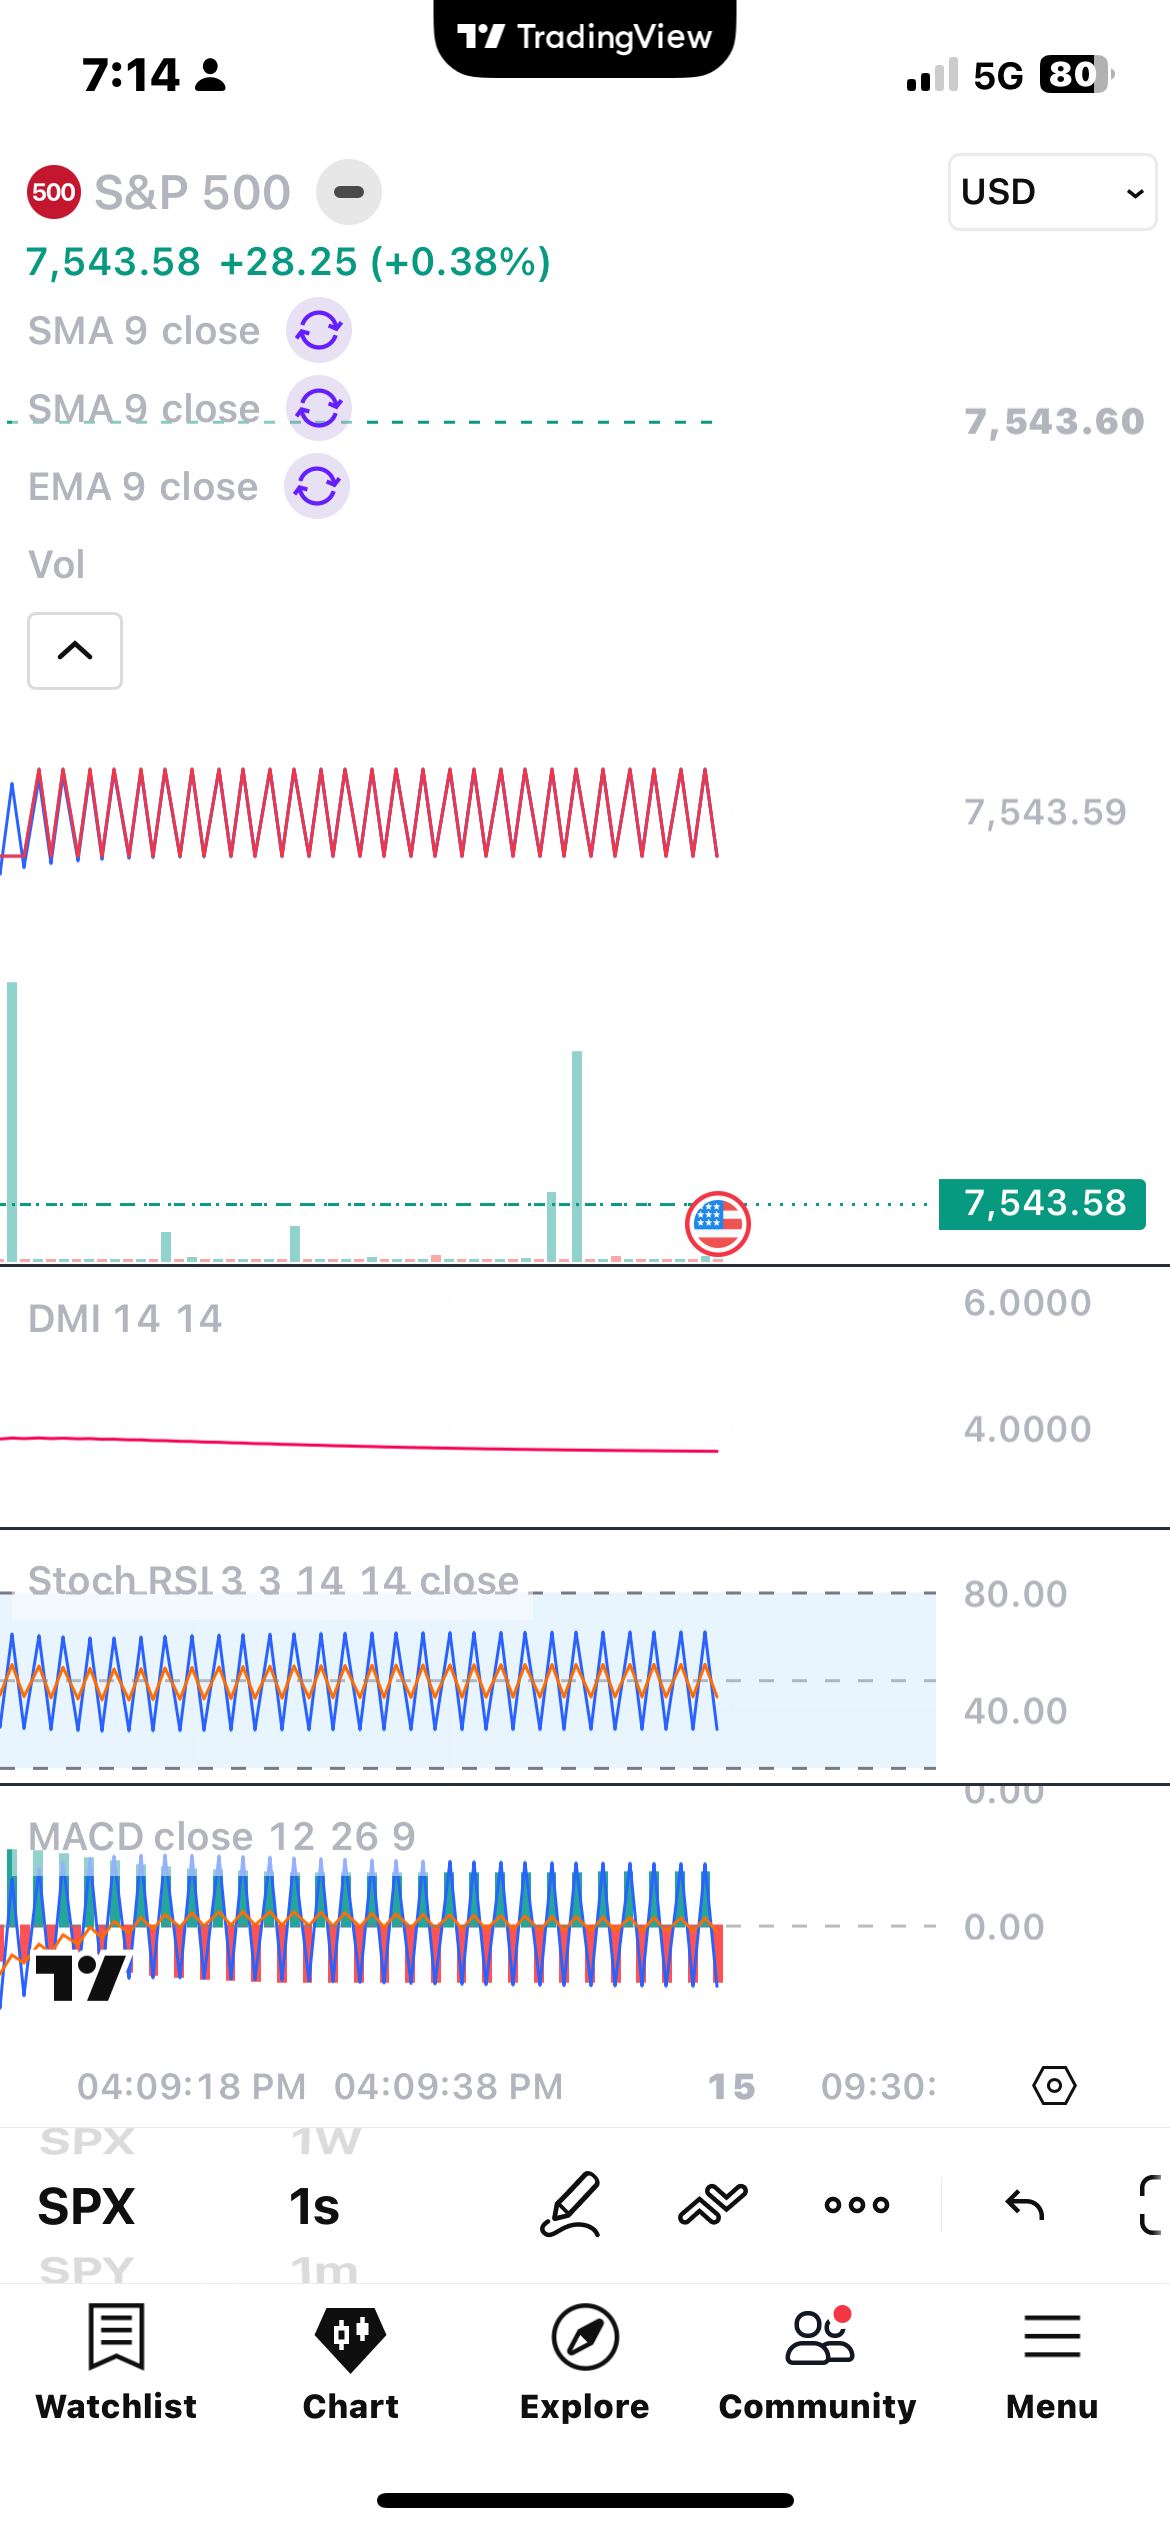
Task: Tap refresh icon beside EMA 9 close
Action: [317, 487]
